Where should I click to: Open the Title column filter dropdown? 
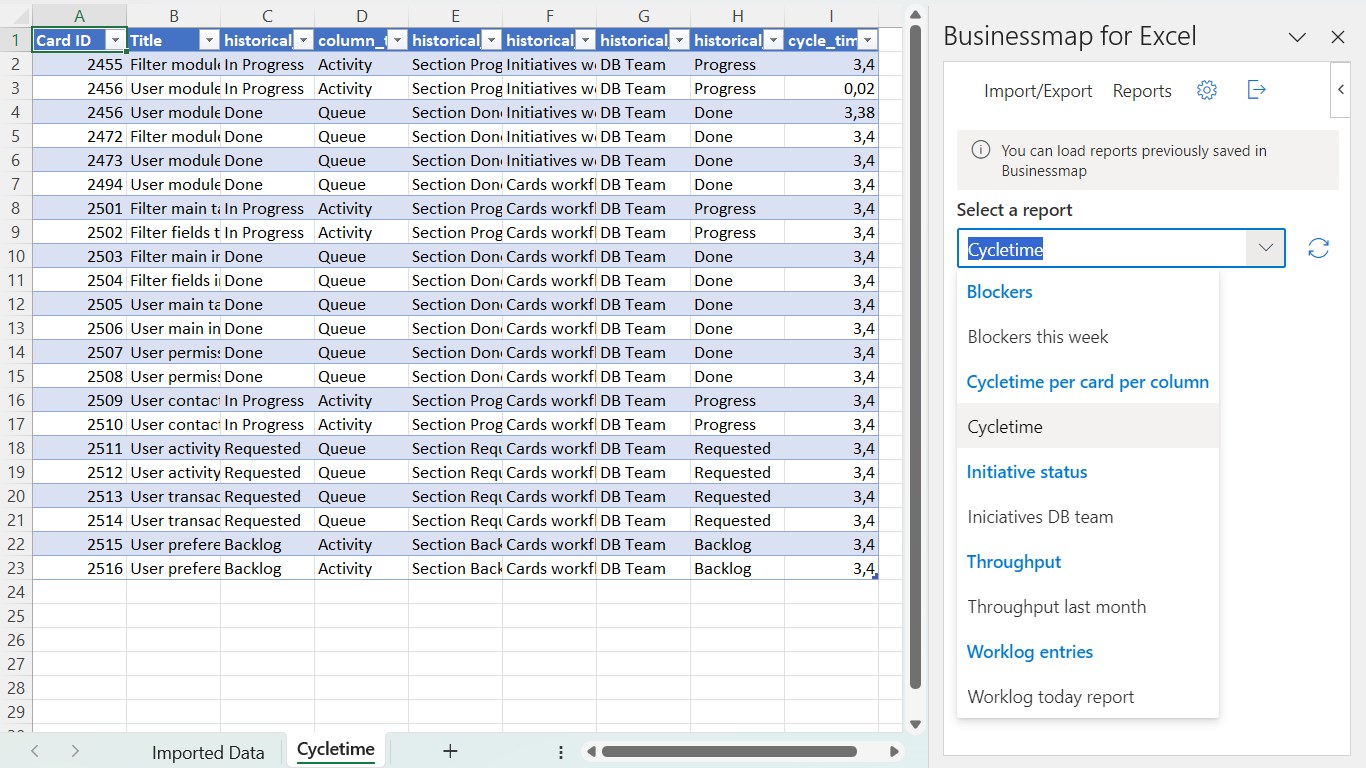(209, 40)
